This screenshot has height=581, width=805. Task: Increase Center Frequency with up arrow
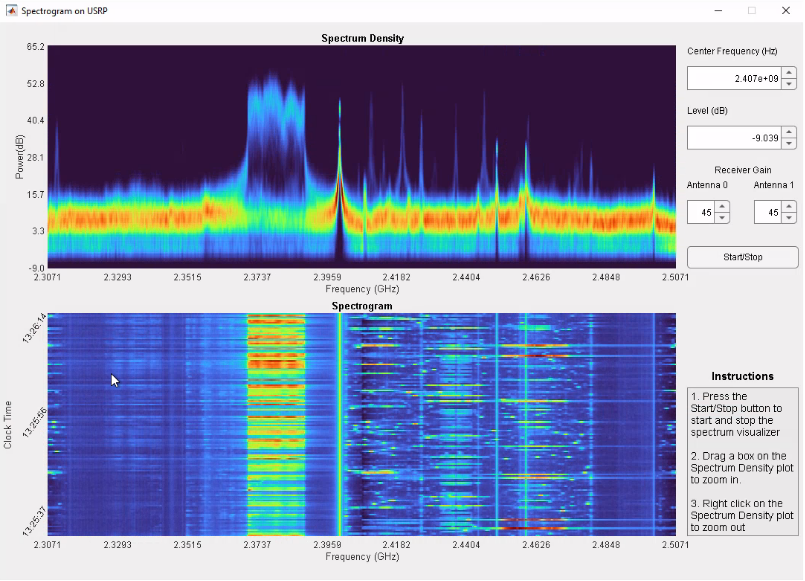click(x=789, y=73)
